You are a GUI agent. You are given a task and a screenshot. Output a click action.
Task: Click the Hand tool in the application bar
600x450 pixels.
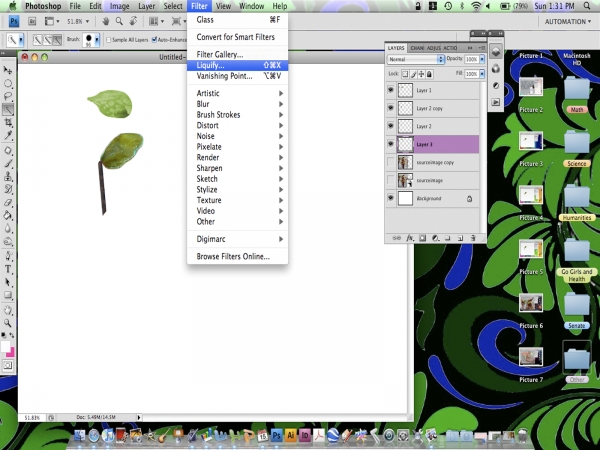pos(106,21)
